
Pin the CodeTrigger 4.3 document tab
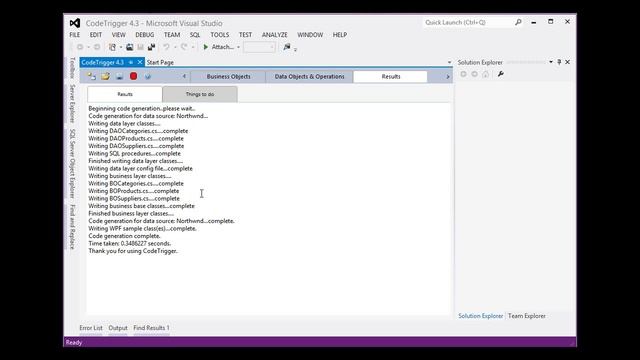pos(131,62)
